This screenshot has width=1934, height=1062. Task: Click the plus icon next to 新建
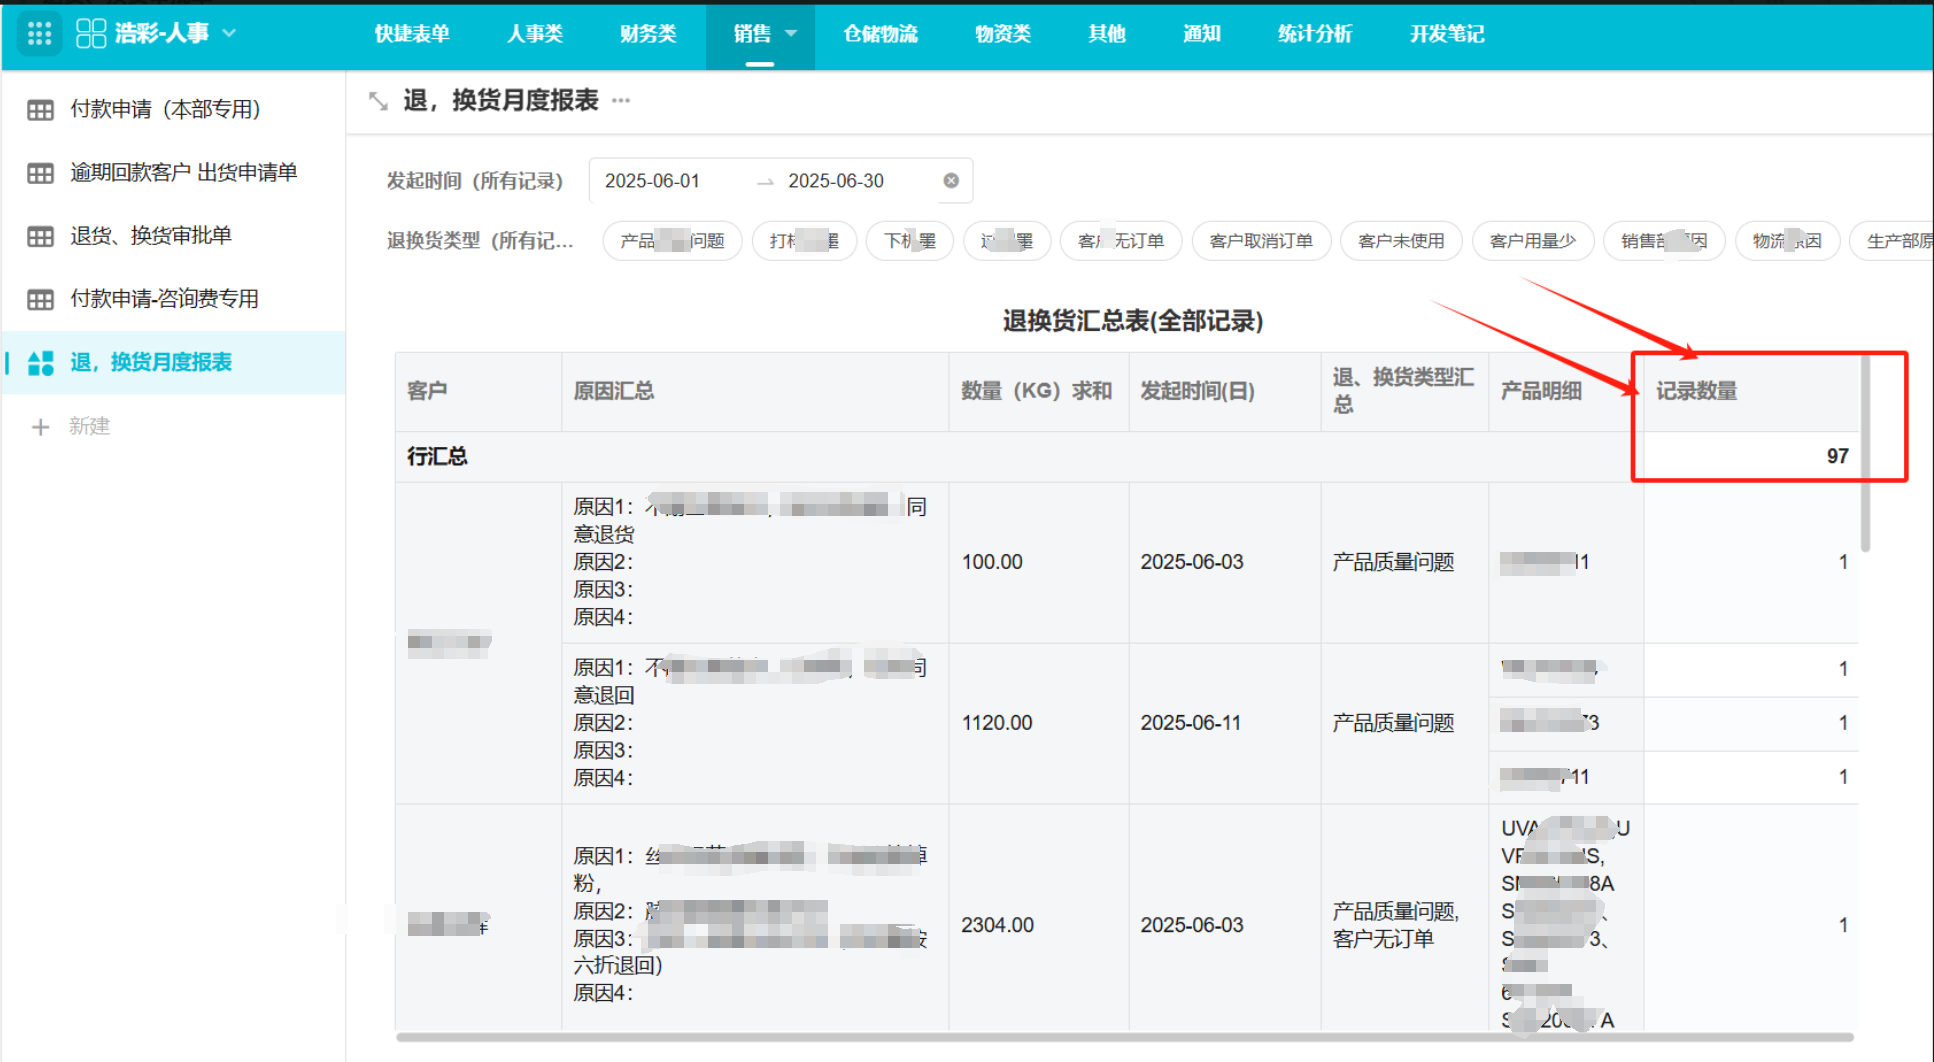(41, 427)
